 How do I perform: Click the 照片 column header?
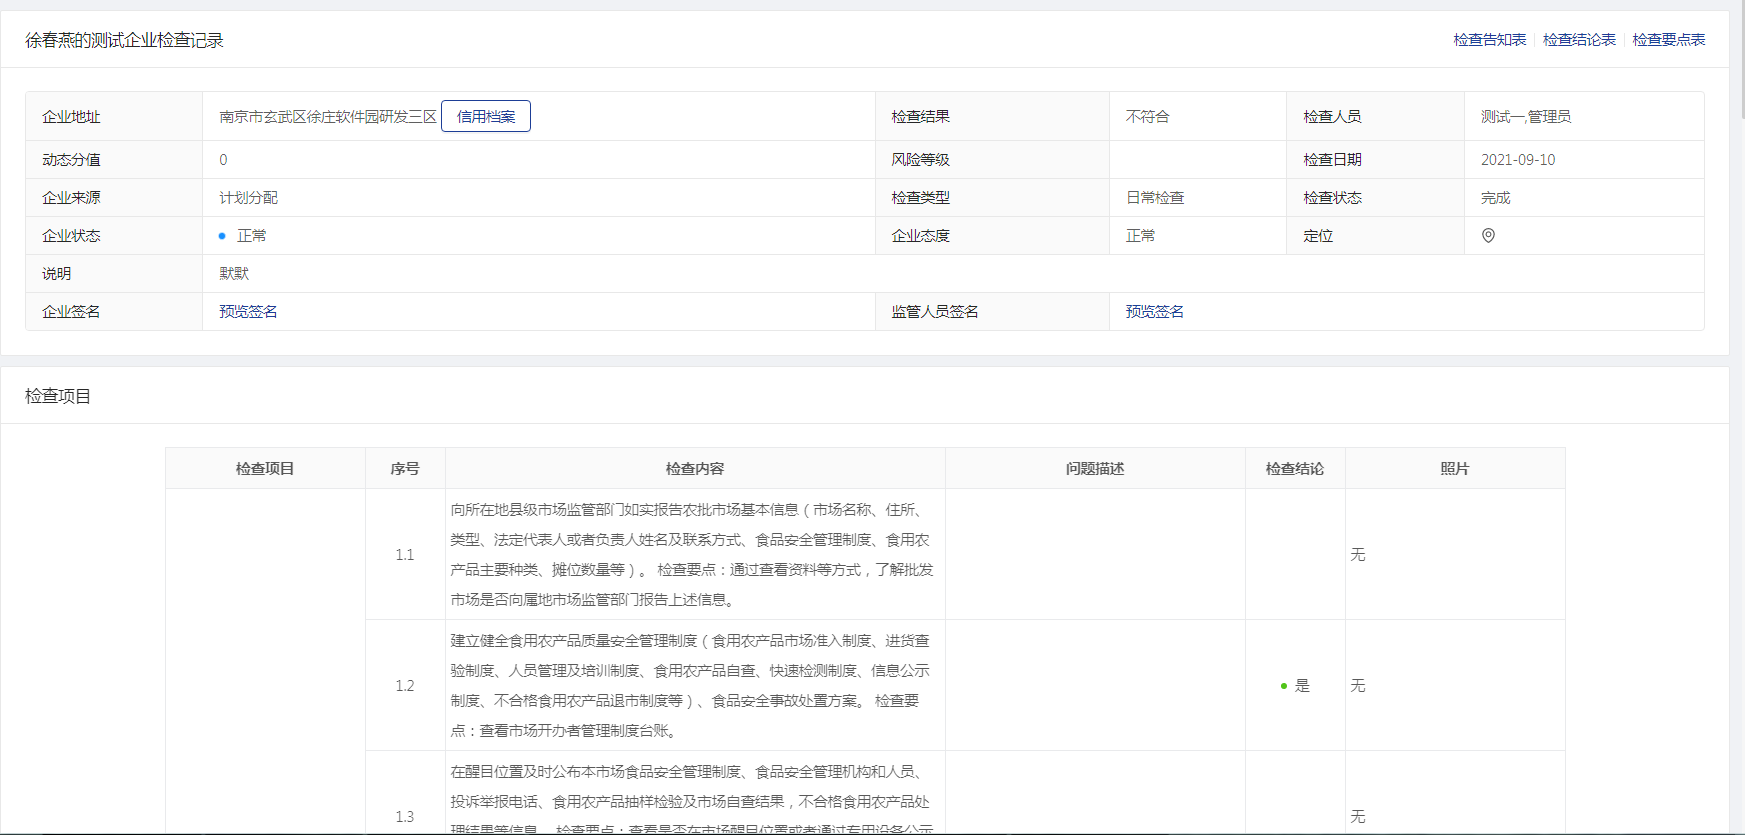click(1455, 469)
